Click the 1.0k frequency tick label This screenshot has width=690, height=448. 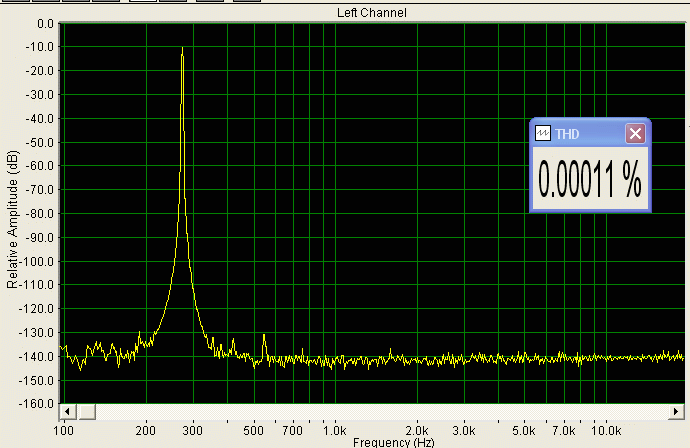click(x=334, y=430)
